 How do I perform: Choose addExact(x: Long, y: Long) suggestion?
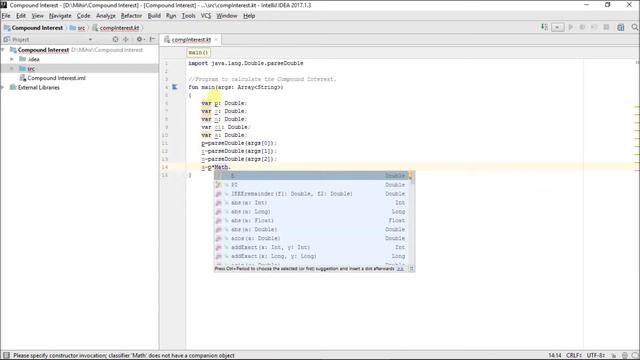pyautogui.click(x=311, y=256)
